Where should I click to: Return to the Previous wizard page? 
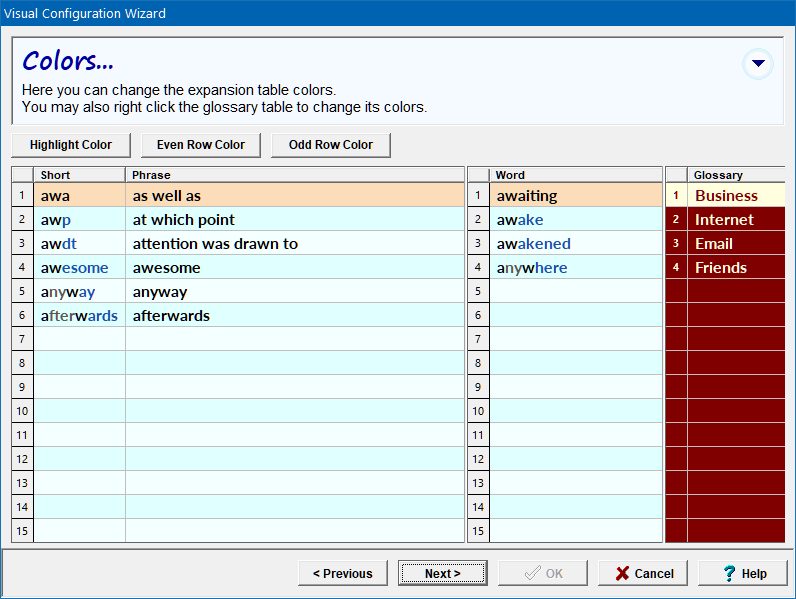[x=342, y=573]
